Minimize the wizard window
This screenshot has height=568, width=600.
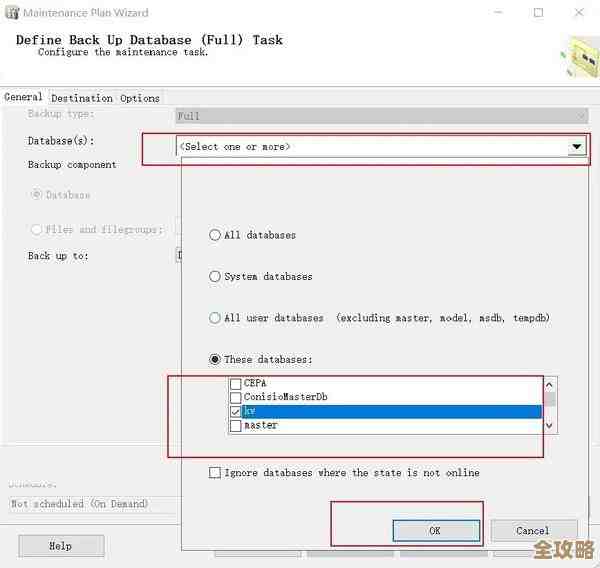(498, 13)
